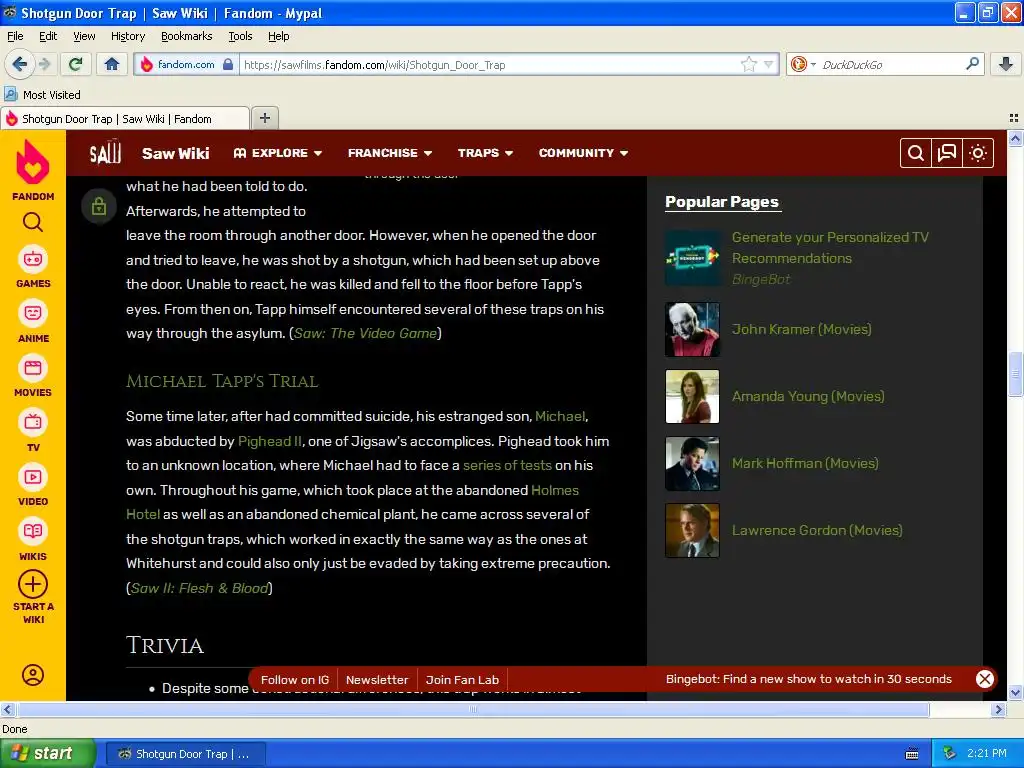Screen dimensions: 1024x768
Task: Expand the Explore dropdown menu
Action: 278,153
